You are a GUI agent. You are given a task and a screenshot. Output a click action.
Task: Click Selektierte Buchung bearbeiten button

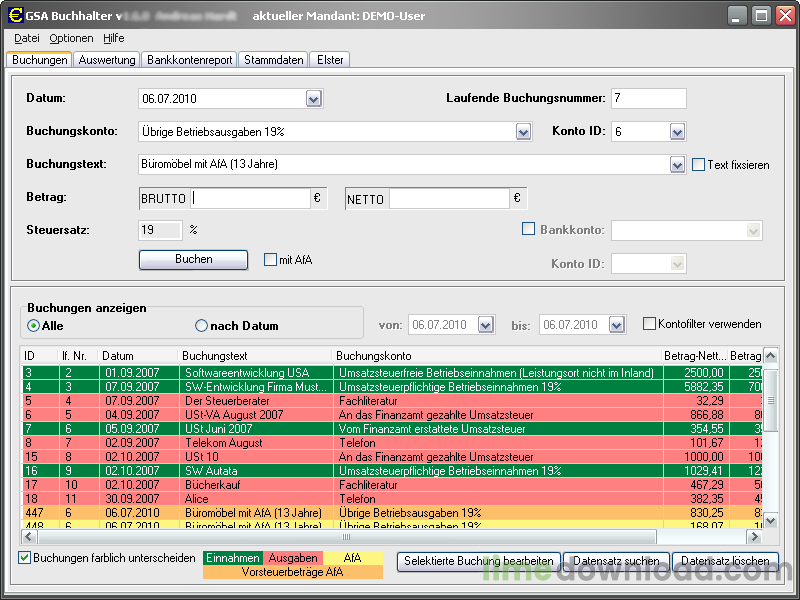point(478,561)
